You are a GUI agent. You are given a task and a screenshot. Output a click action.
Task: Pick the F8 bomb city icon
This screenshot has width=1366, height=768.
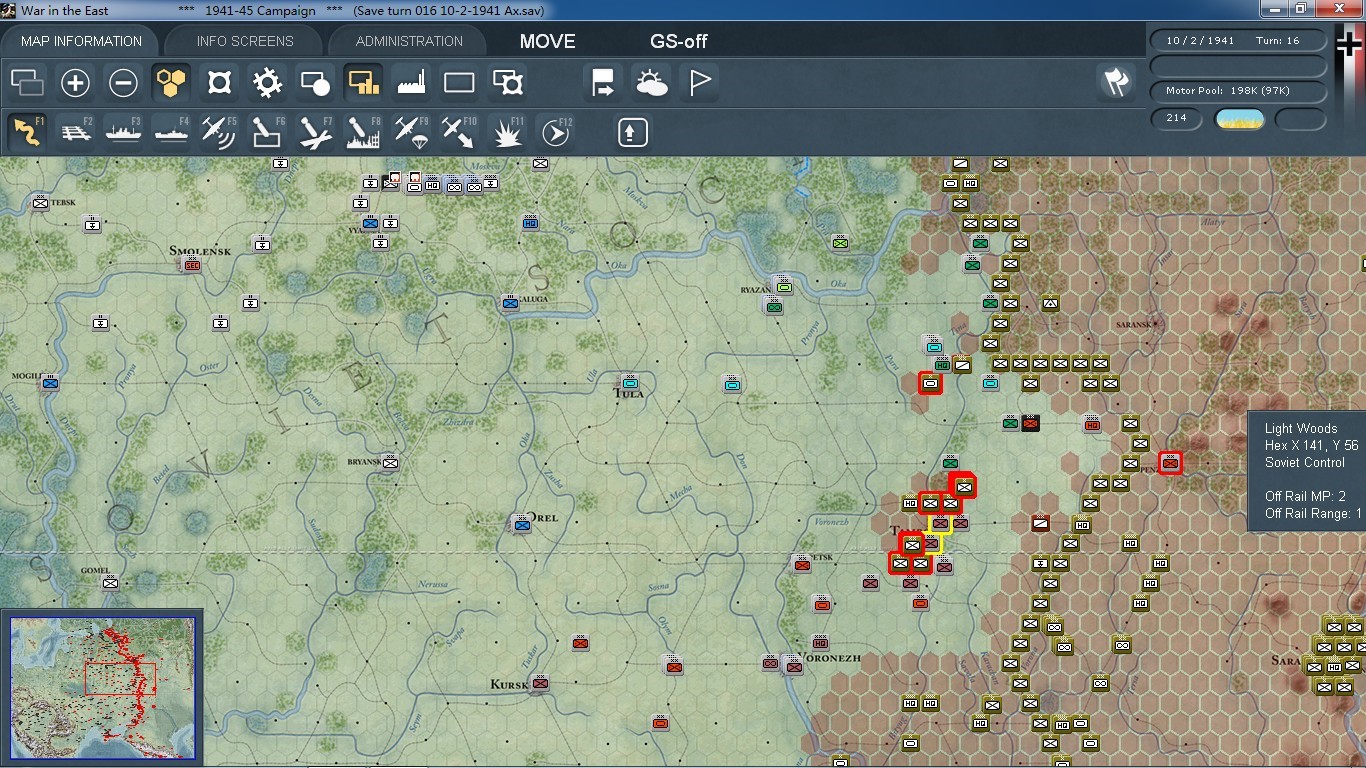pos(363,132)
